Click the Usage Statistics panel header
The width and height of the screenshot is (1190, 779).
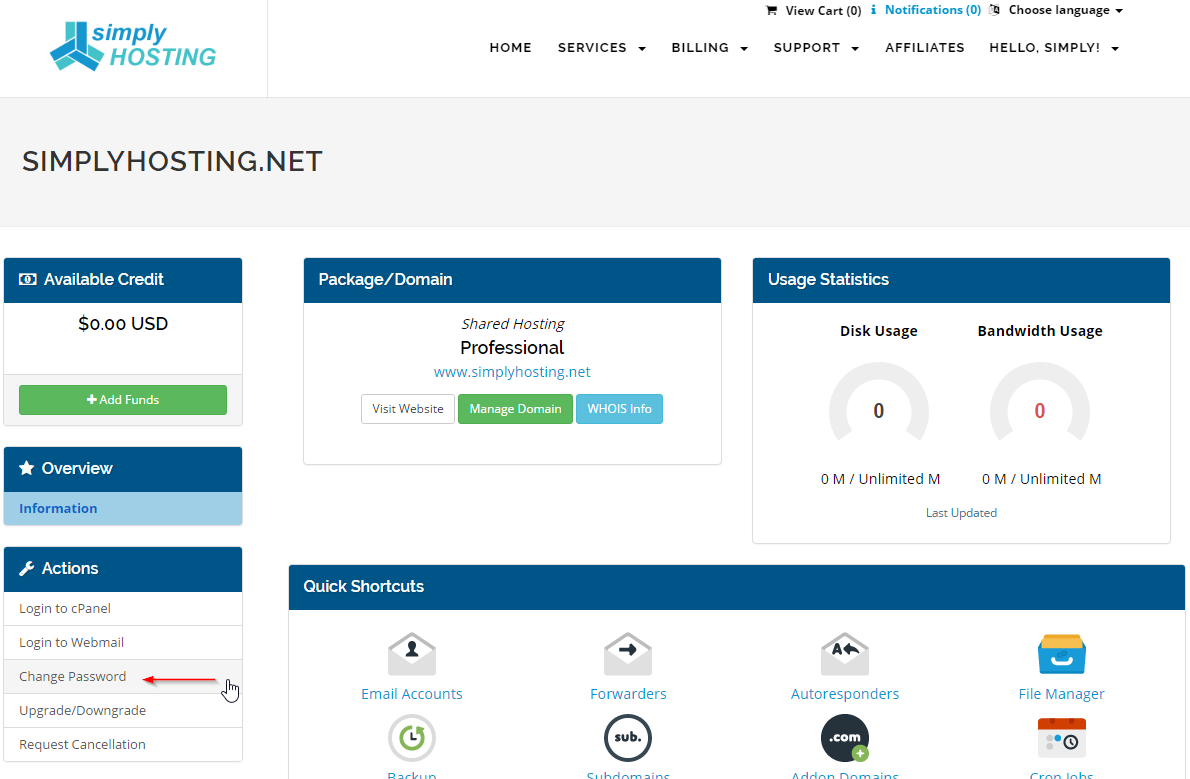tap(962, 280)
